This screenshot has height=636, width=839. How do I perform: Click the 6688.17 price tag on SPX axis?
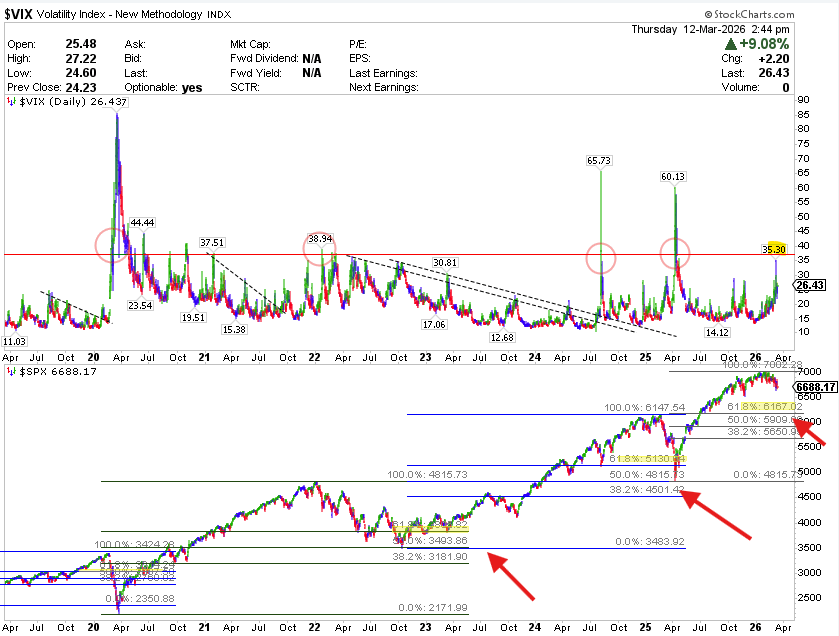pyautogui.click(x=815, y=387)
